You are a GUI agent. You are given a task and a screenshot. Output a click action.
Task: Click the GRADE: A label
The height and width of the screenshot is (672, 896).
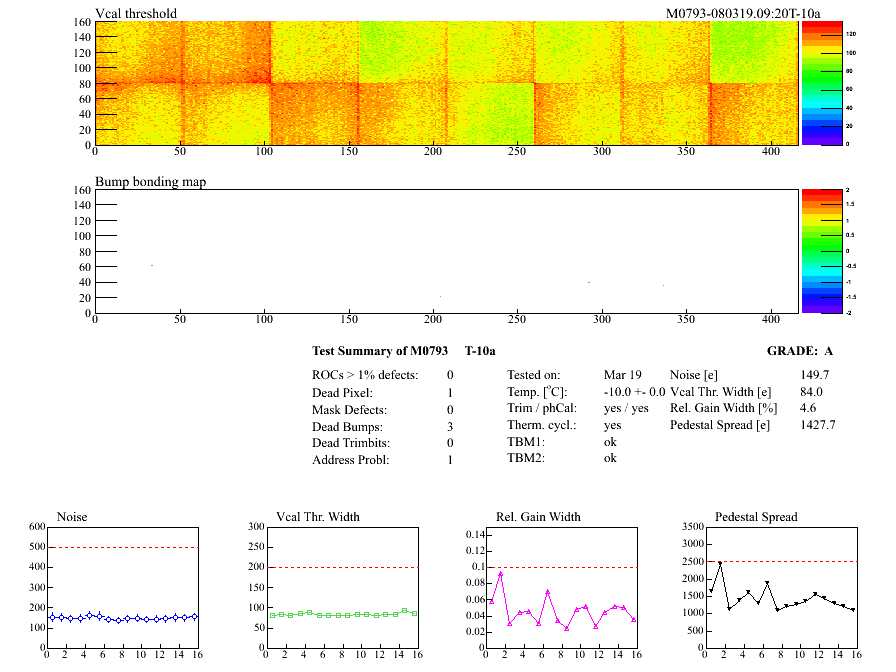799,351
